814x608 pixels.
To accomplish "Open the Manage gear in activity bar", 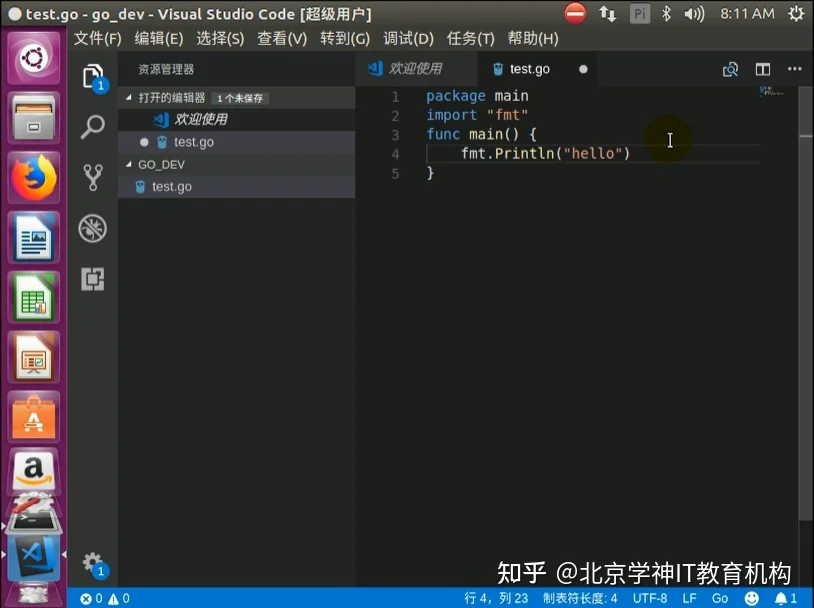I will (93, 563).
